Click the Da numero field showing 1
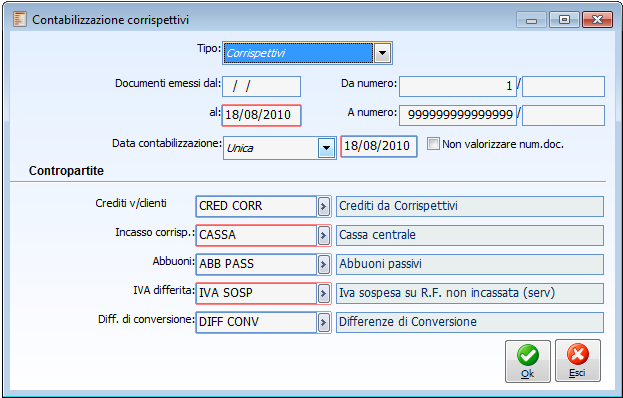The image size is (623, 398). coord(458,87)
